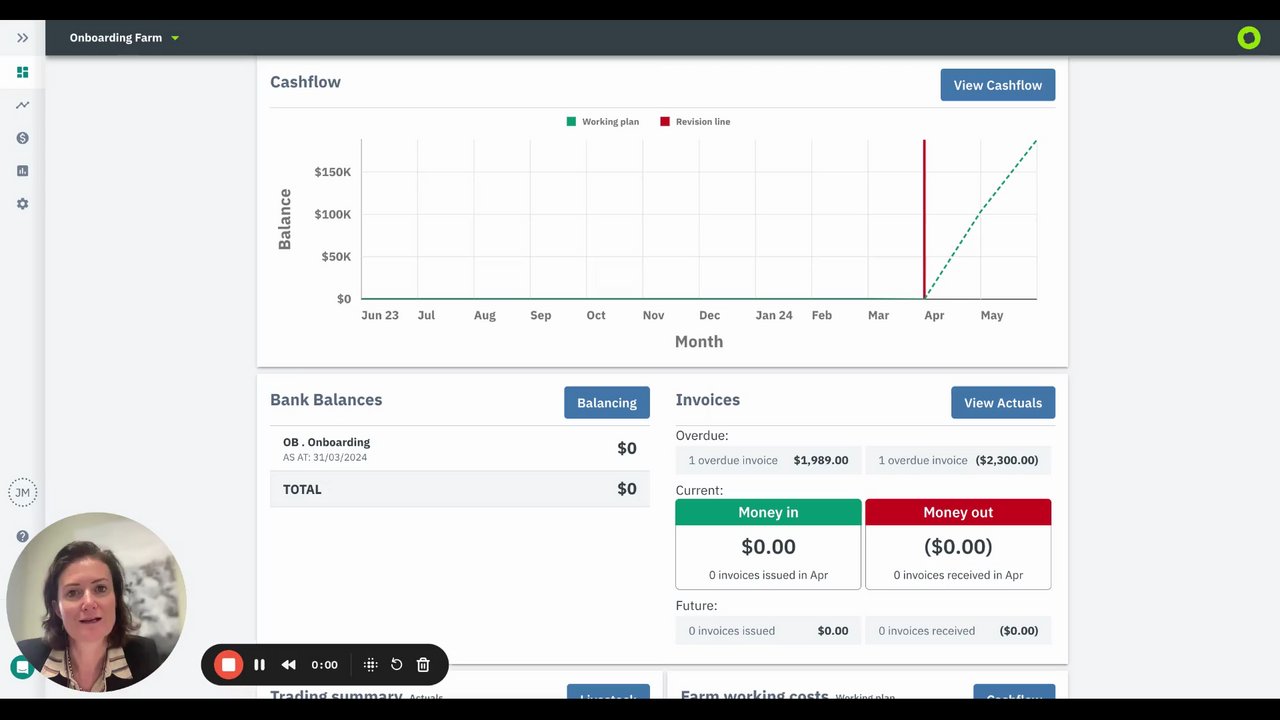
Task: Click the View Cashflow button
Action: [x=997, y=85]
